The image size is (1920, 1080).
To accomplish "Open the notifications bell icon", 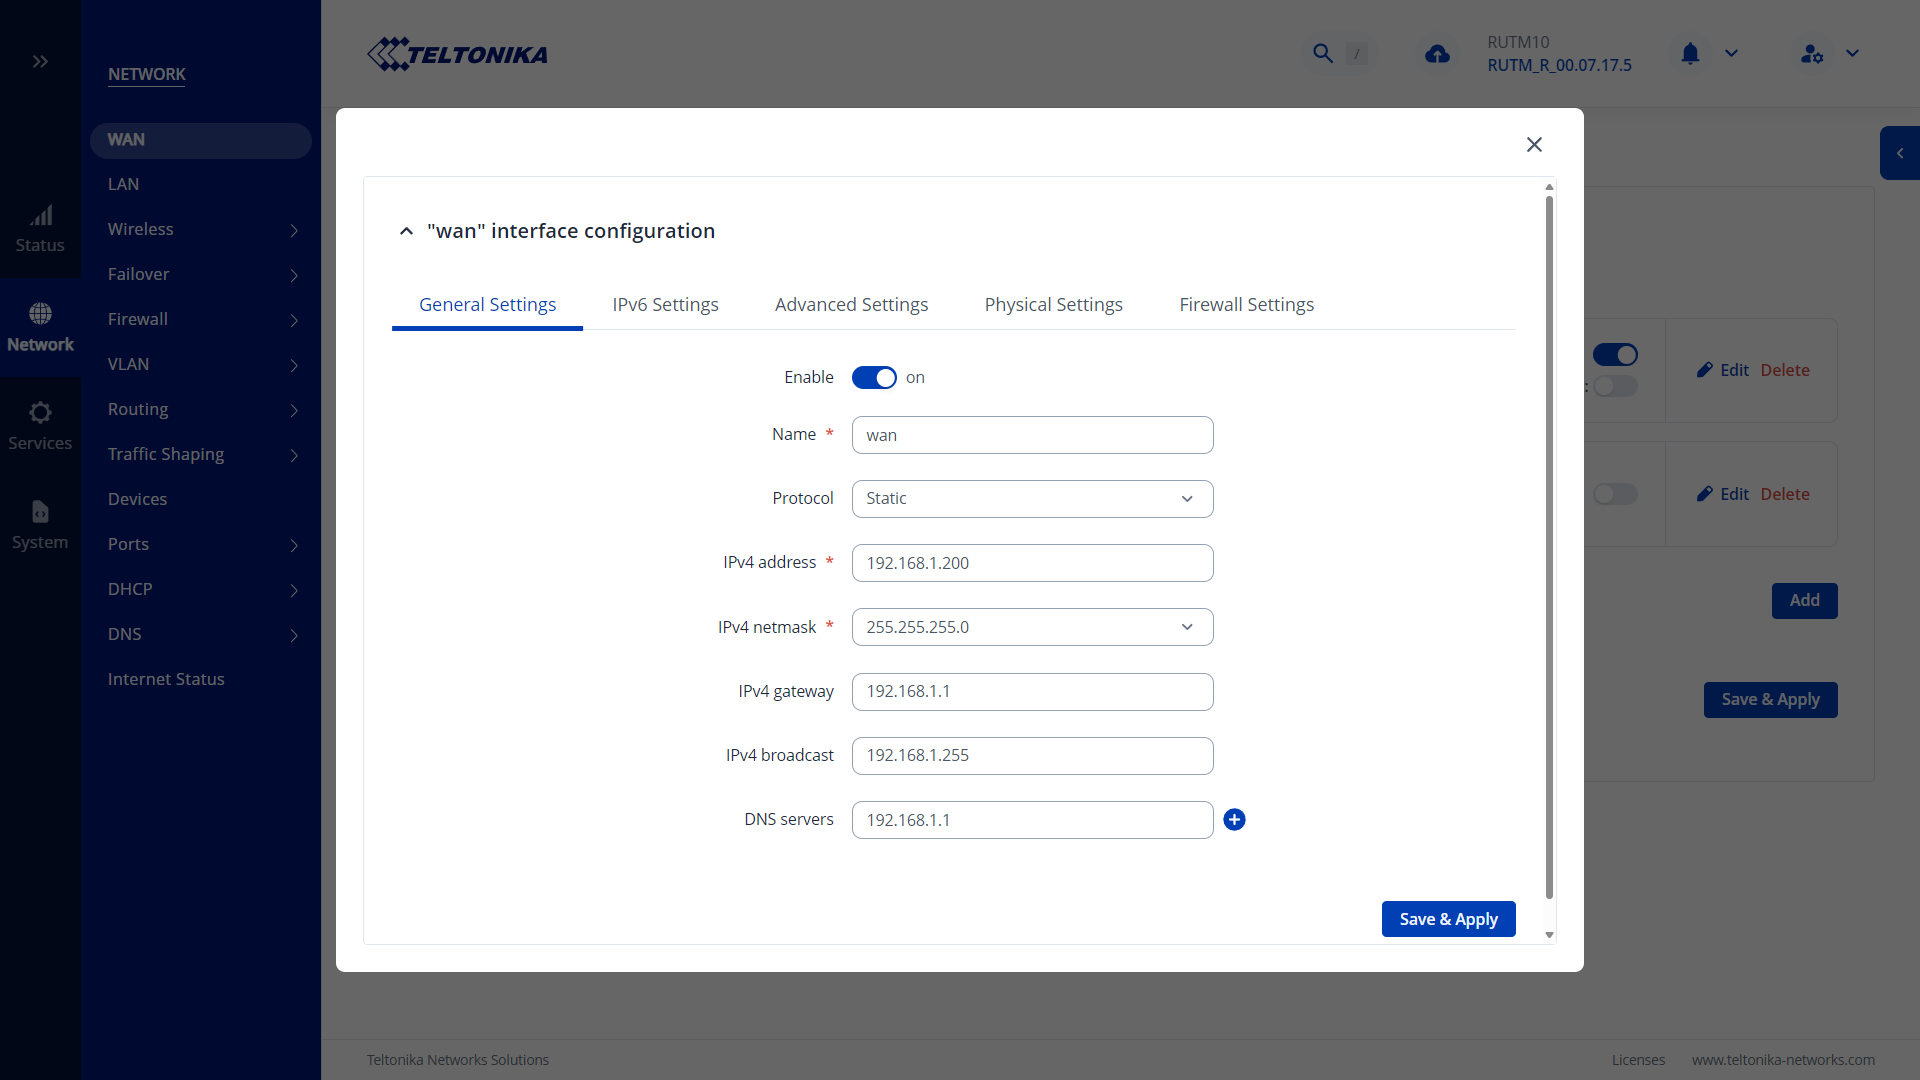I will 1690,54.
